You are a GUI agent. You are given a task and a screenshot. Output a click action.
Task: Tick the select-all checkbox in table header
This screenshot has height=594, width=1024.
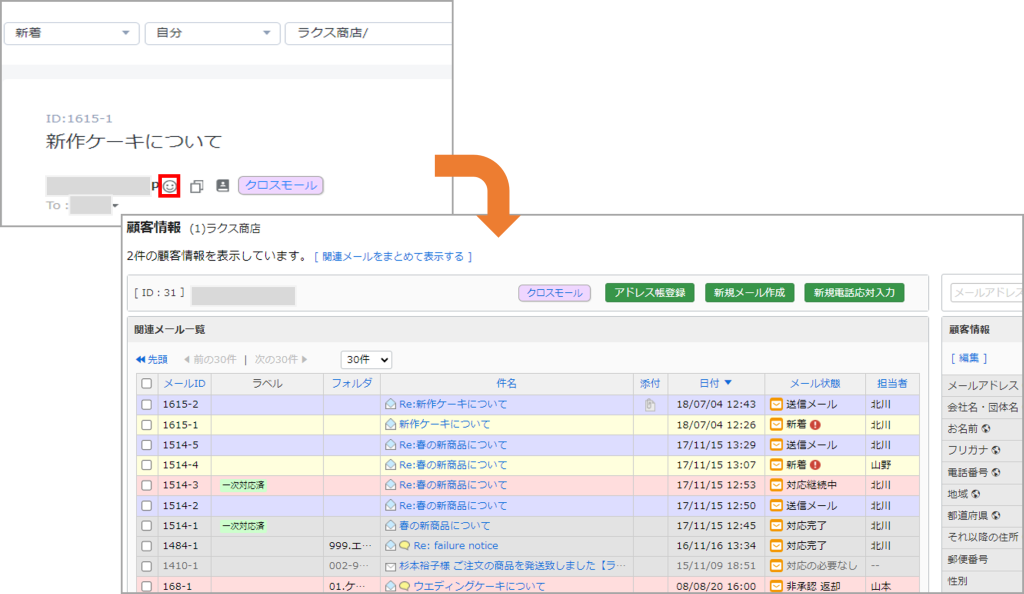coord(147,383)
